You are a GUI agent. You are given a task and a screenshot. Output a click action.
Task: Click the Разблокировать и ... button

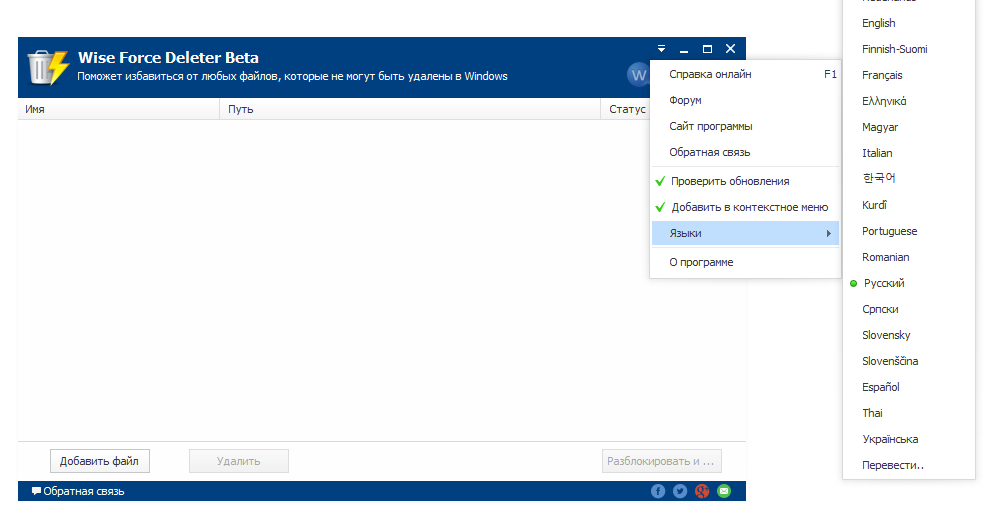click(661, 461)
